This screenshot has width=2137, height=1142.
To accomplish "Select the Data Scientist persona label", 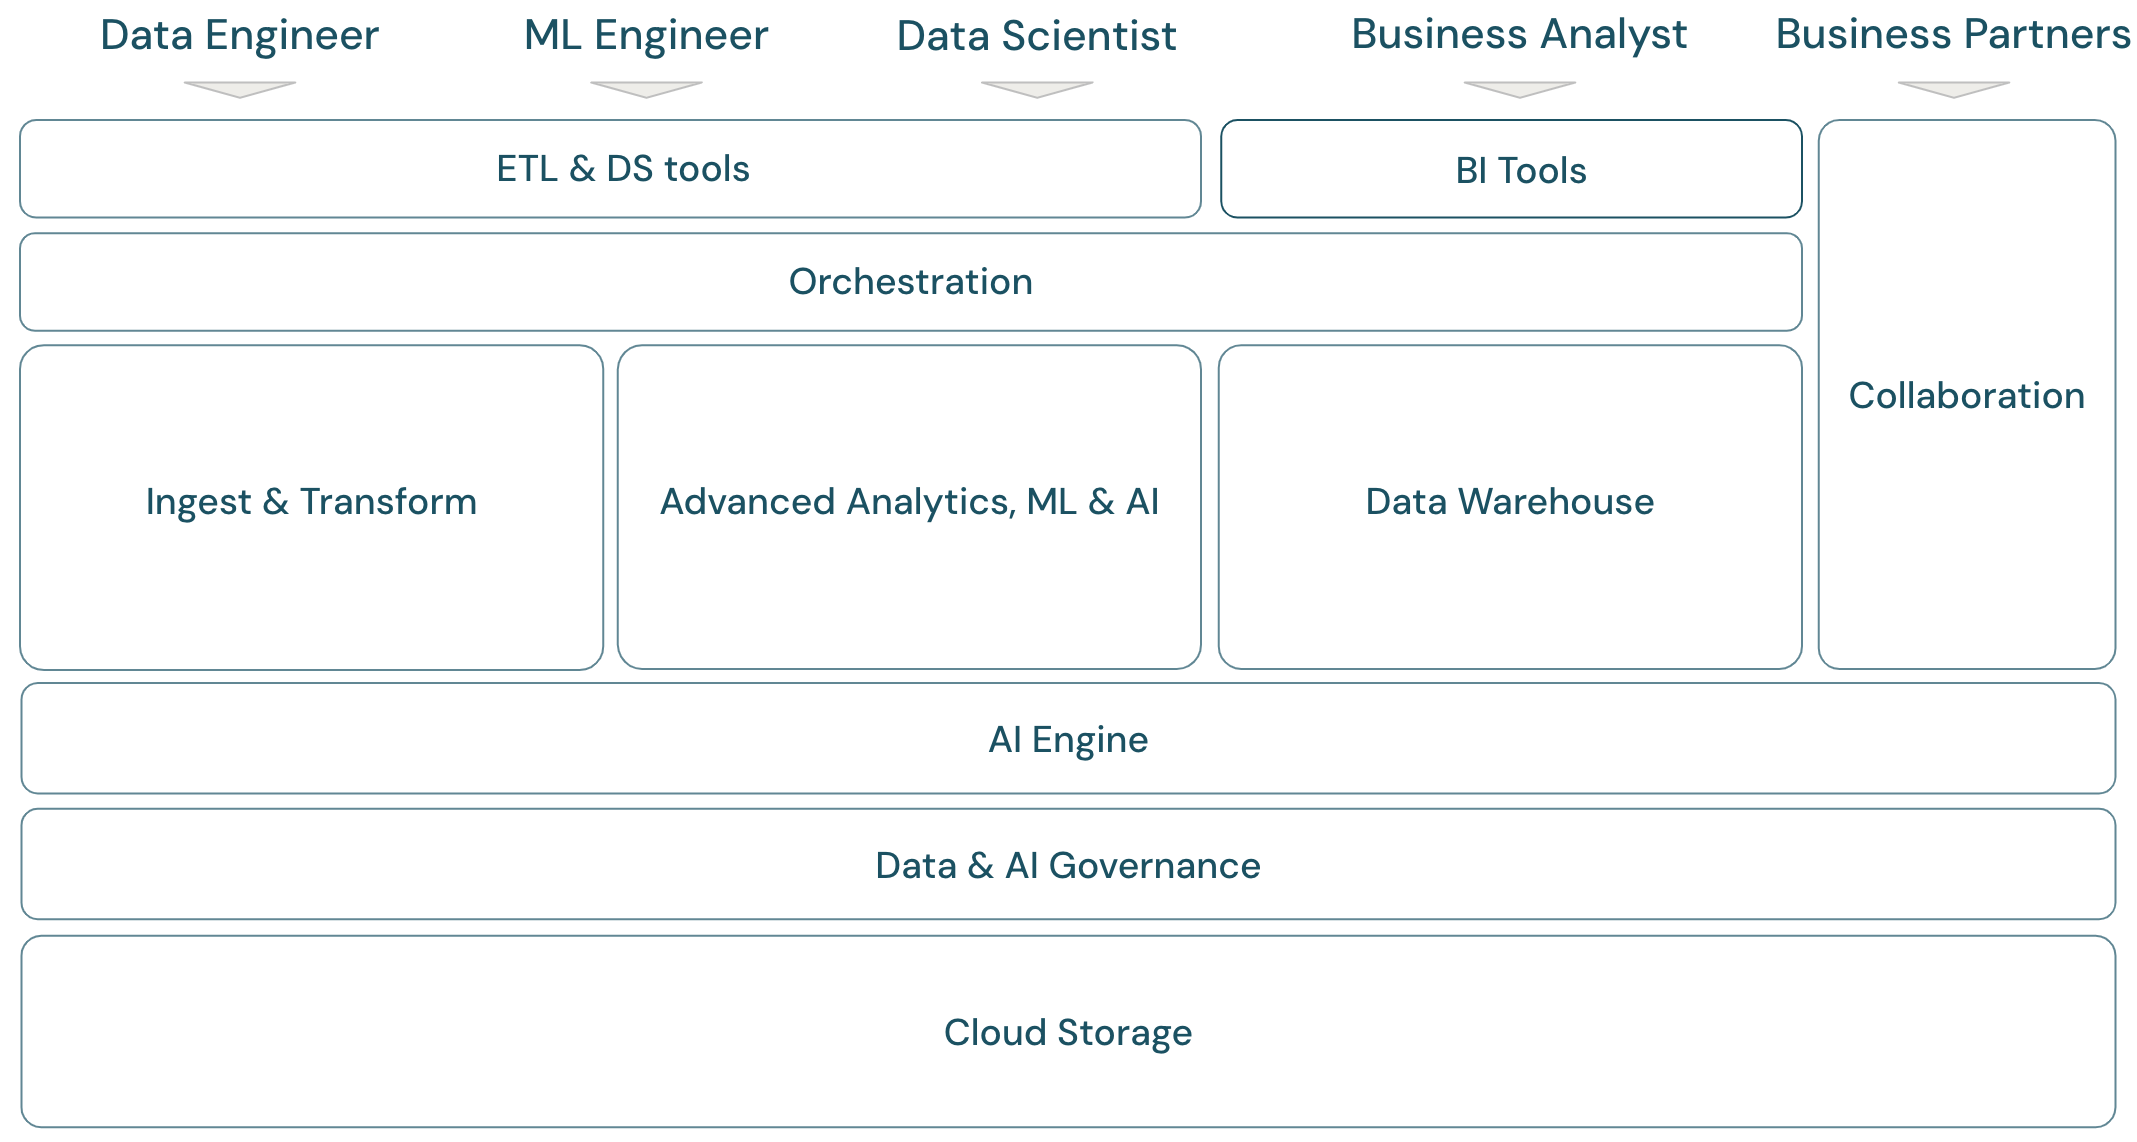I will click(1036, 36).
